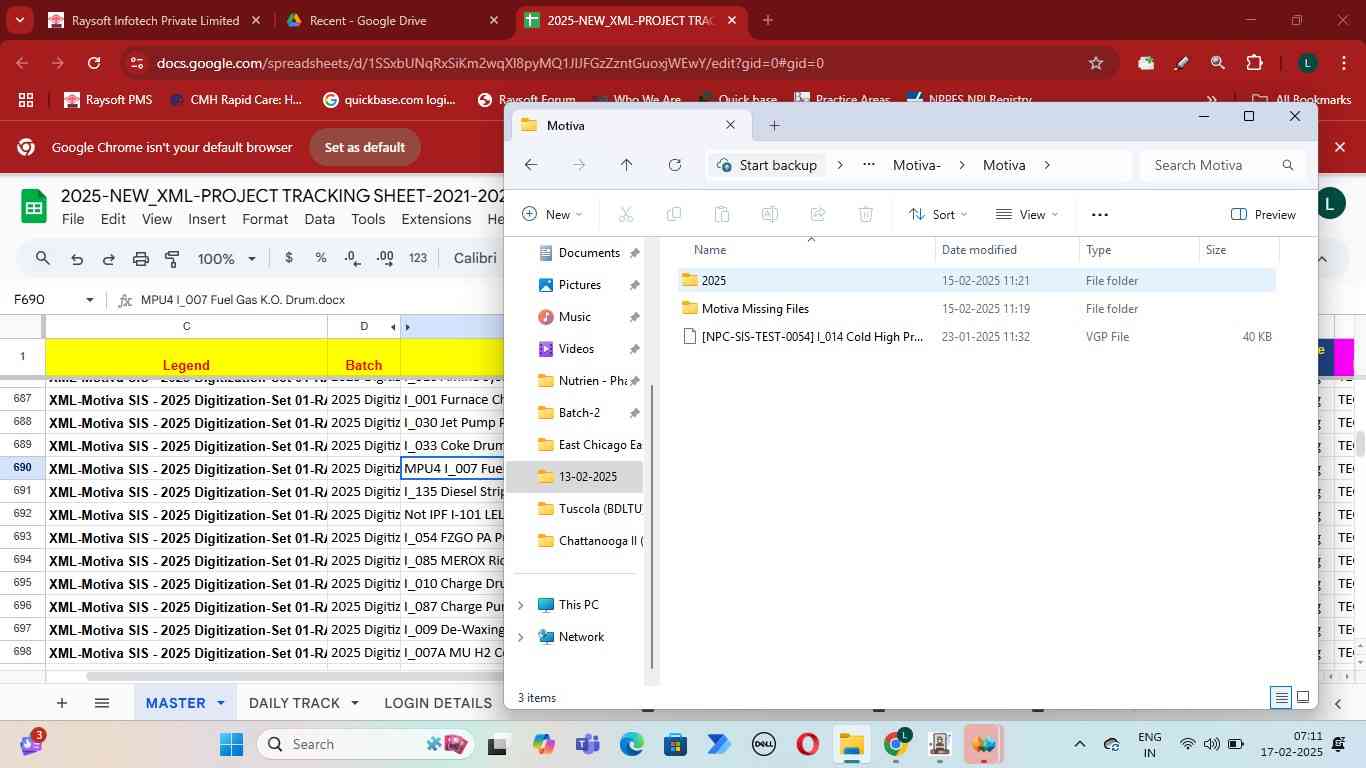Apply percent format in Sheets toolbar
Image resolution: width=1366 pixels, height=768 pixels.
tap(321, 258)
